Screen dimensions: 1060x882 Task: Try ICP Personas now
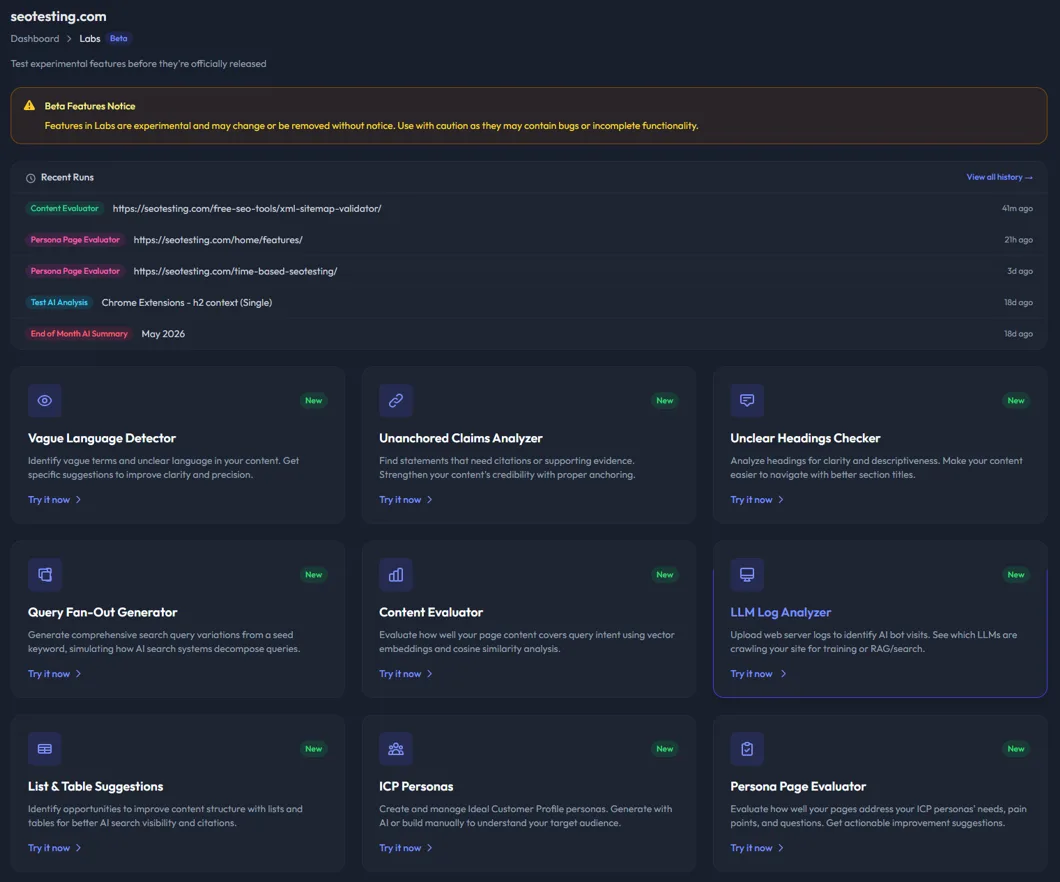[406, 848]
